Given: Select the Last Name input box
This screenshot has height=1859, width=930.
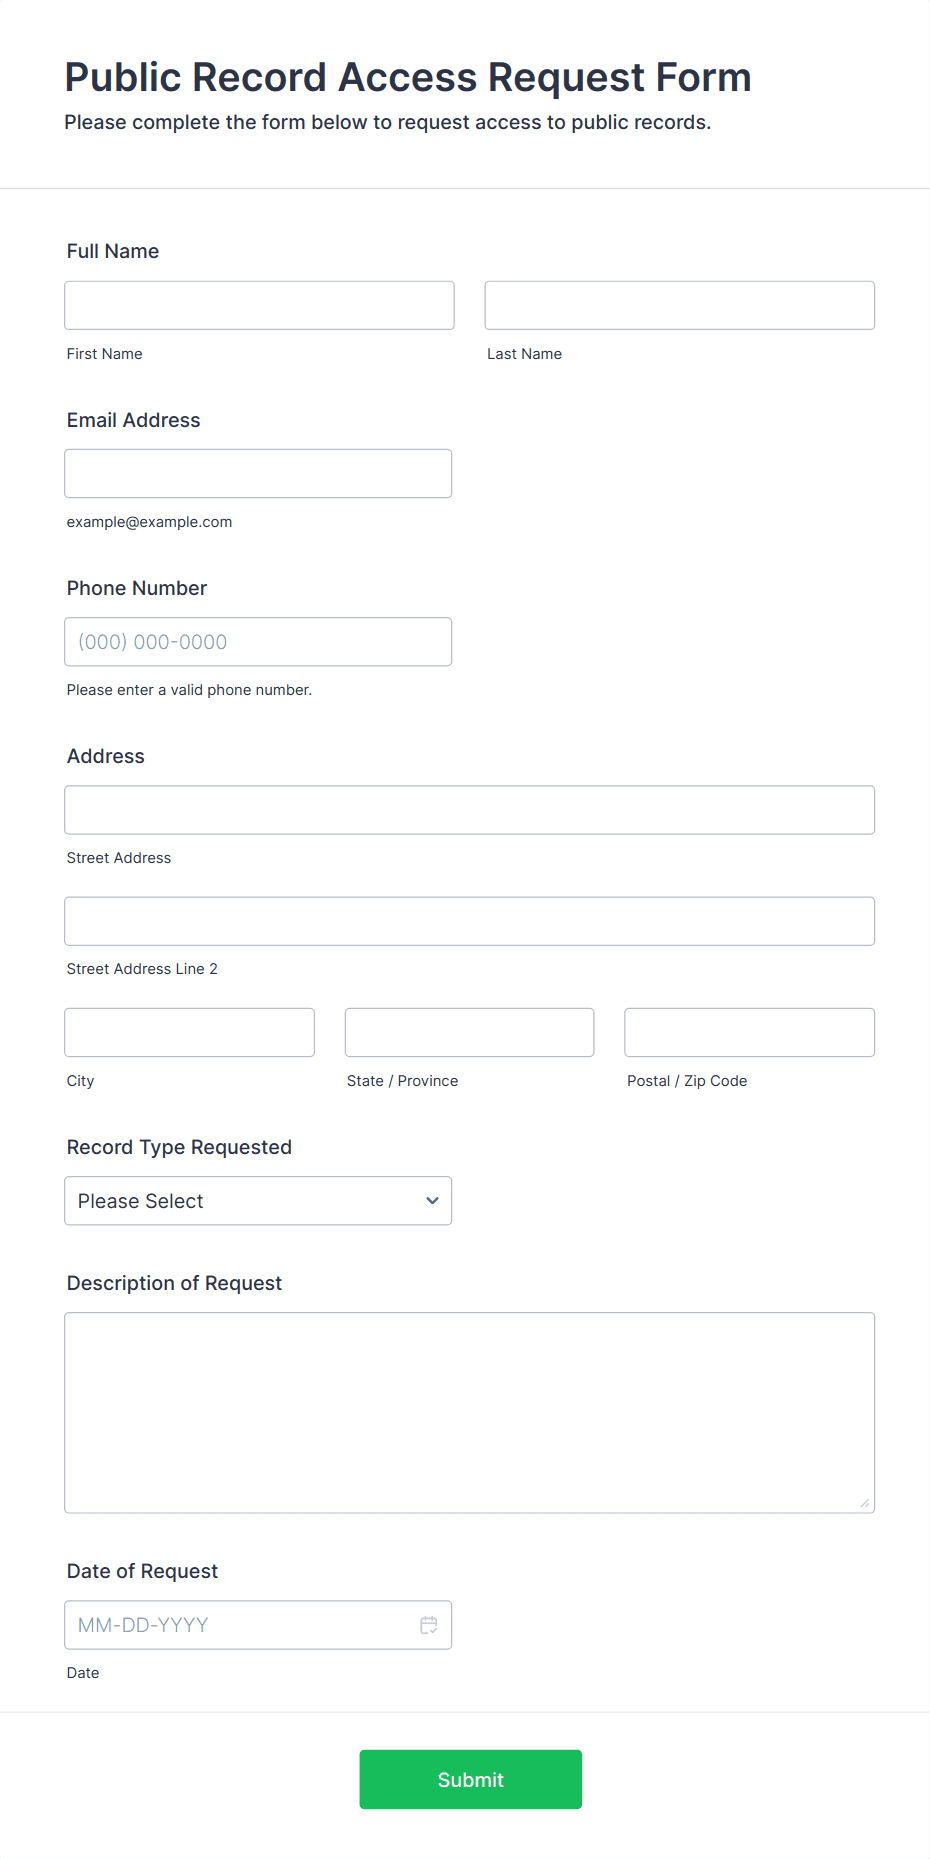Looking at the screenshot, I should tap(679, 305).
